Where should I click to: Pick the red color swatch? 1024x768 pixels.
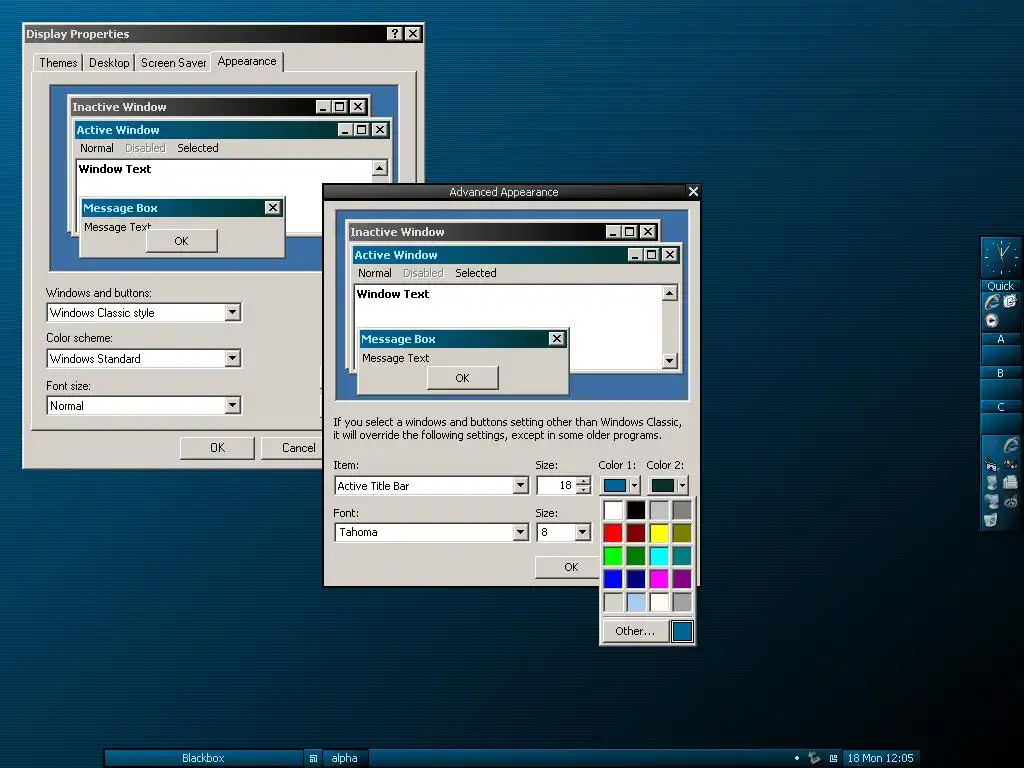(x=613, y=533)
